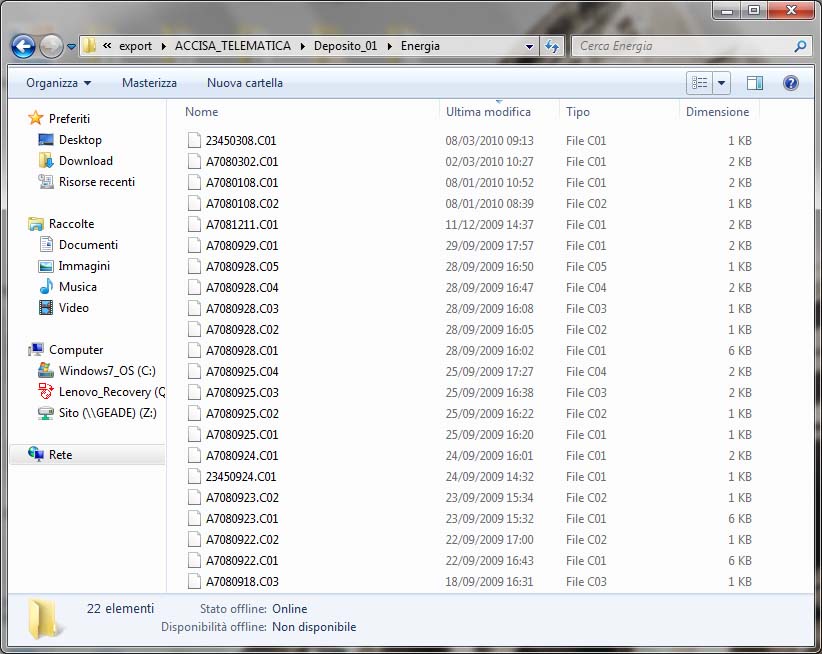Viewport: 822px width, 654px height.
Task: Select the Musica library
Action: (x=77, y=287)
